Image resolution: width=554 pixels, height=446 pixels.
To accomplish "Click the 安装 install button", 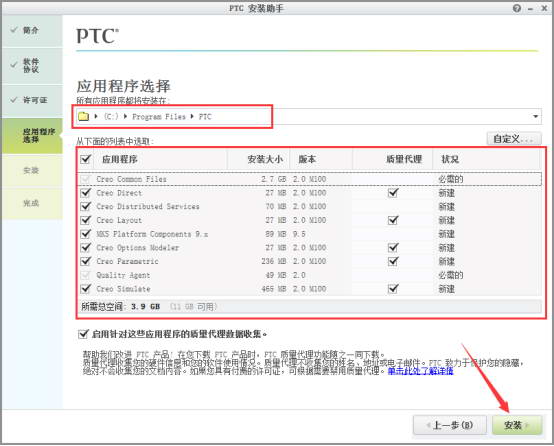I will [x=517, y=425].
